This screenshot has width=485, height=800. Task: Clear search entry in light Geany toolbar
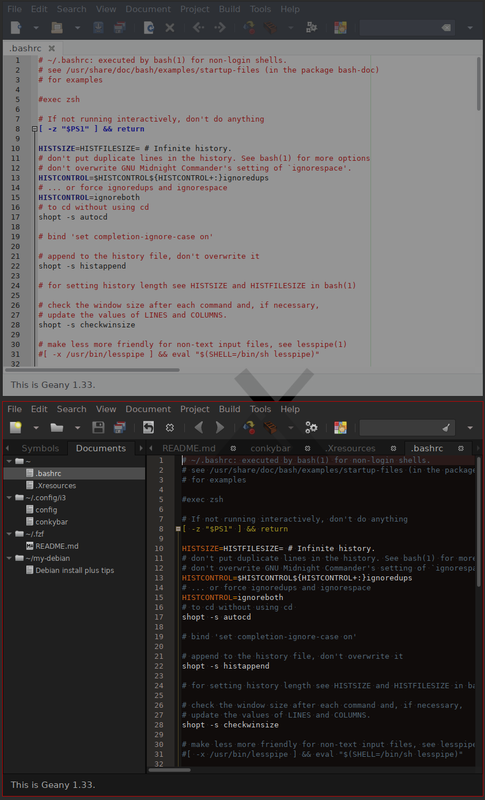(446, 28)
